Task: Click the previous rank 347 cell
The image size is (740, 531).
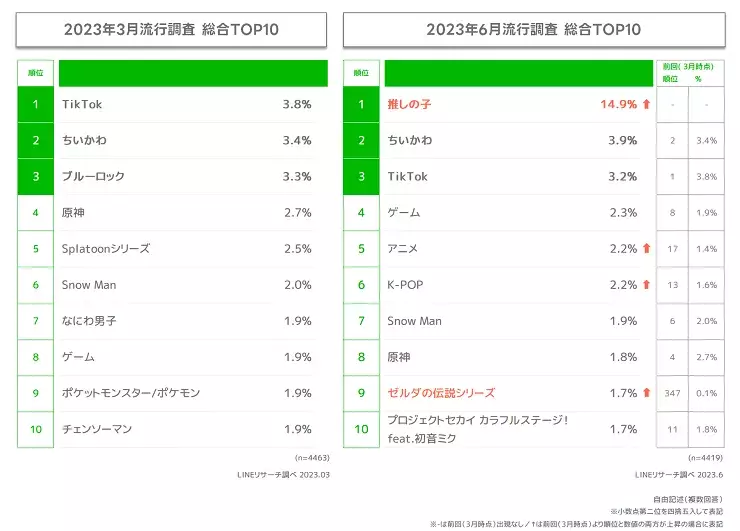Action: tap(673, 393)
